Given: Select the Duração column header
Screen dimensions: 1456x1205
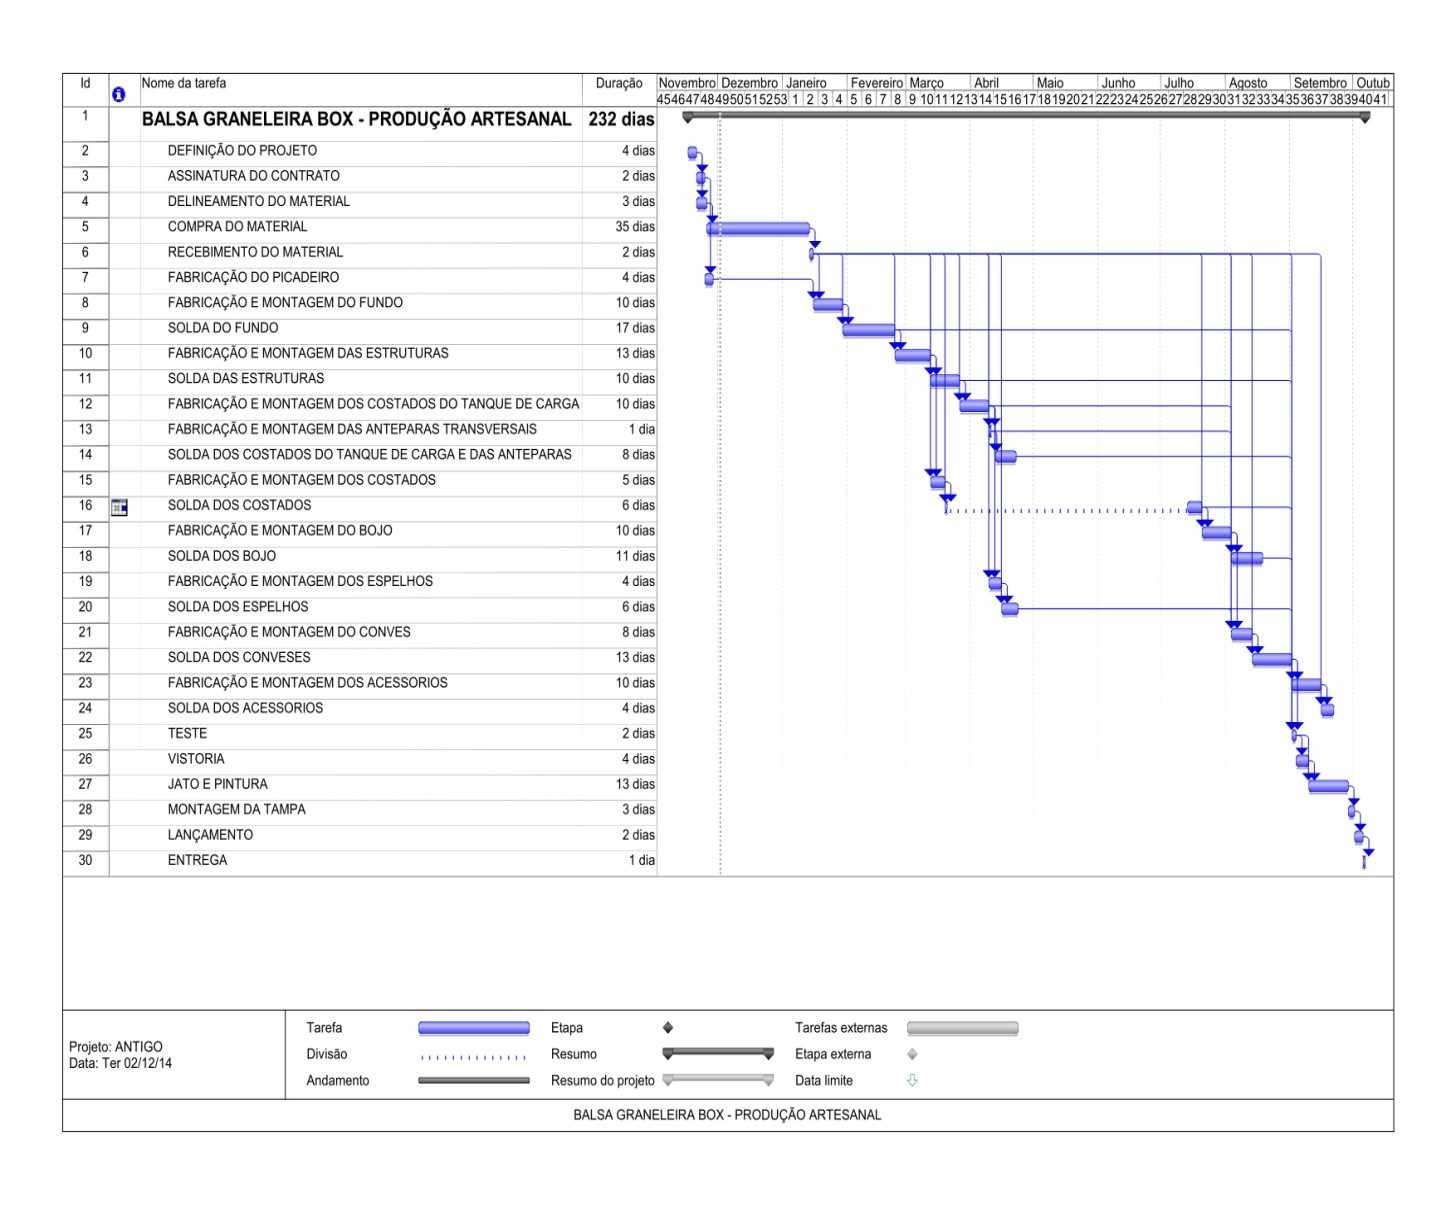Looking at the screenshot, I should click(619, 84).
